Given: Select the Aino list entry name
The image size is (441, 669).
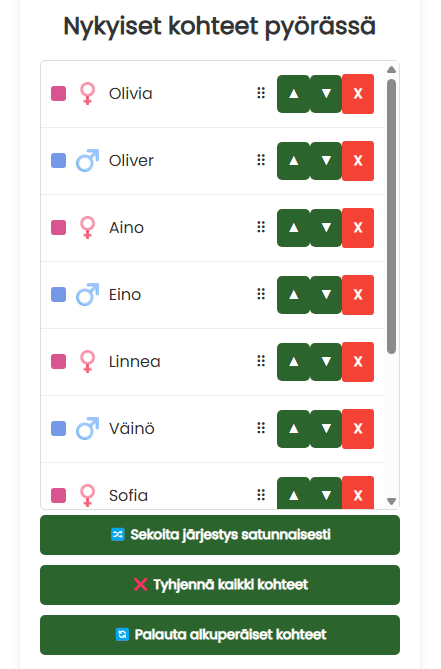Looking at the screenshot, I should [127, 228].
